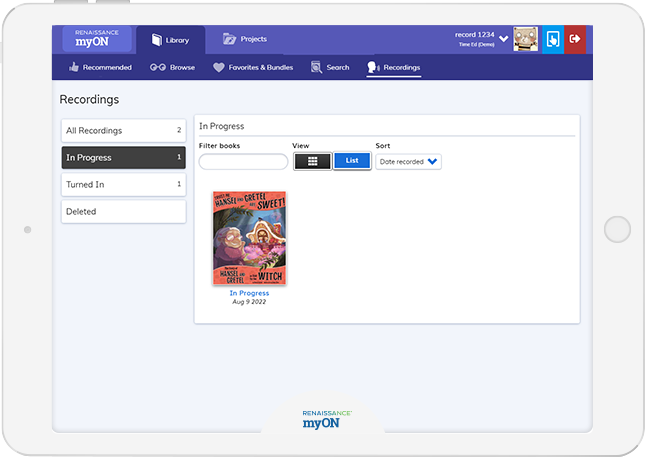The width and height of the screenshot is (645, 457).
Task: Click the count 2 beside All Recordings
Action: click(x=179, y=130)
